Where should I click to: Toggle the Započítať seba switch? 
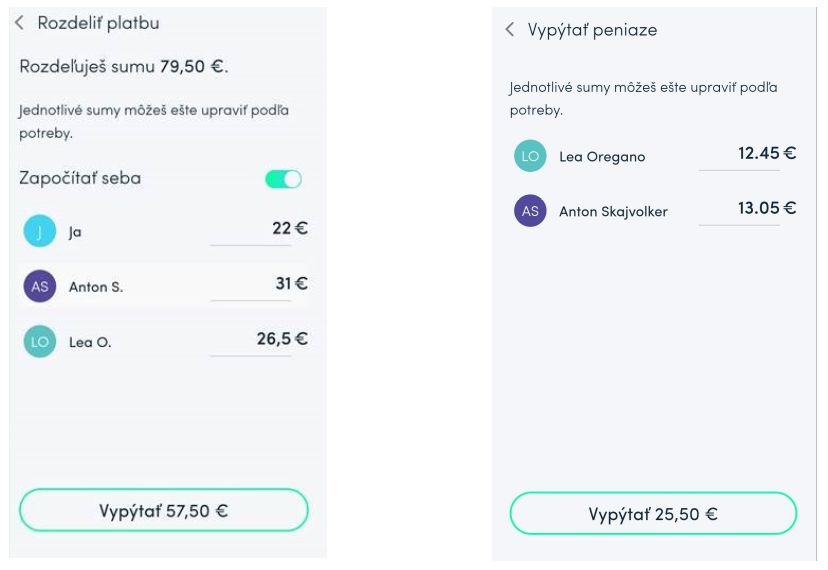[x=283, y=179]
